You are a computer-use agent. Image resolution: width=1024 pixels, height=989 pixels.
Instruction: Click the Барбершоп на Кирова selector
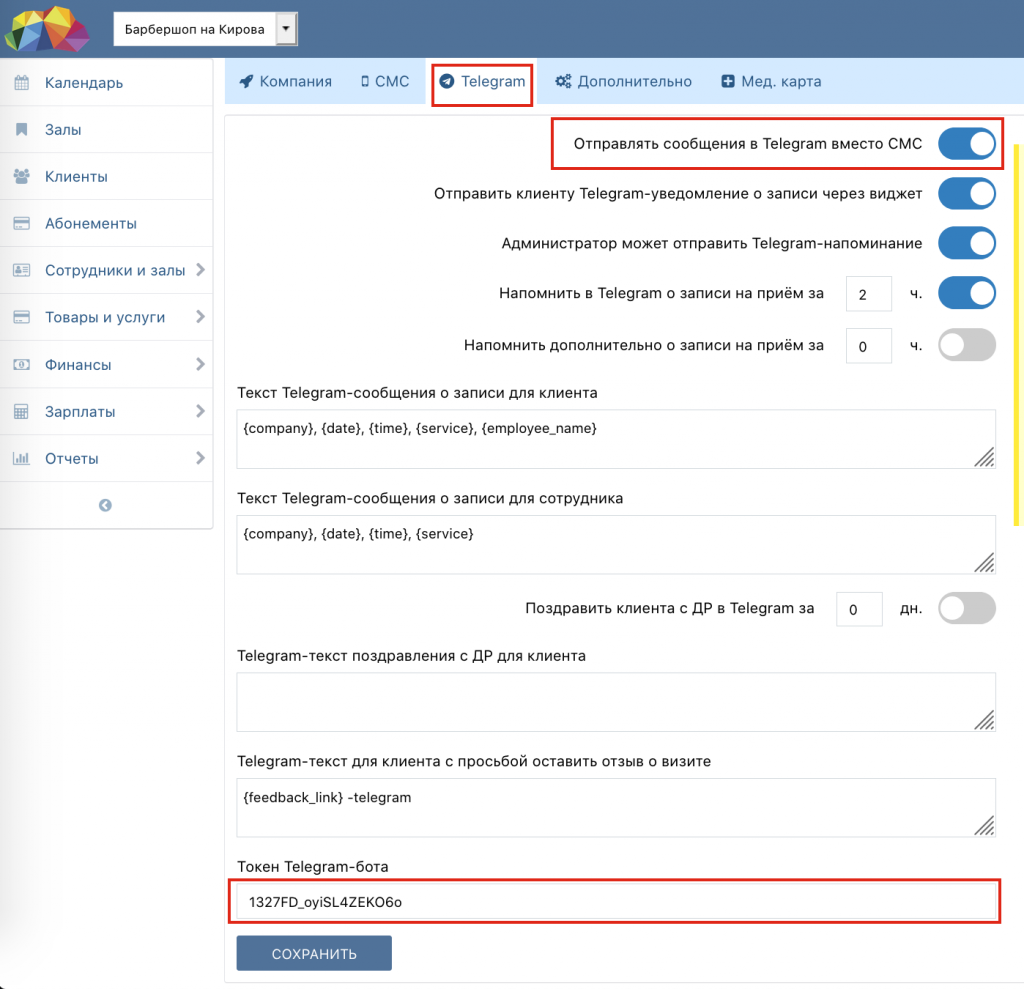pos(206,29)
